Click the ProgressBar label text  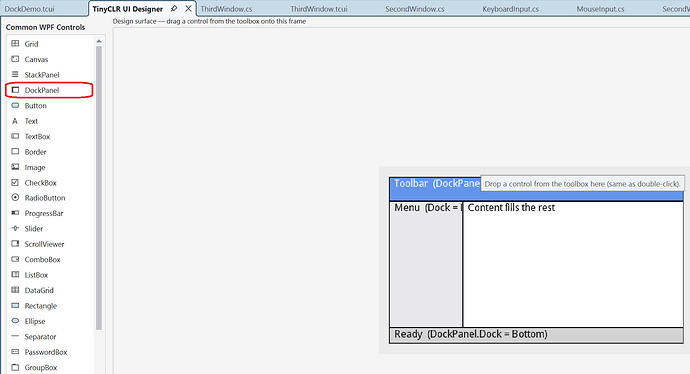point(44,213)
